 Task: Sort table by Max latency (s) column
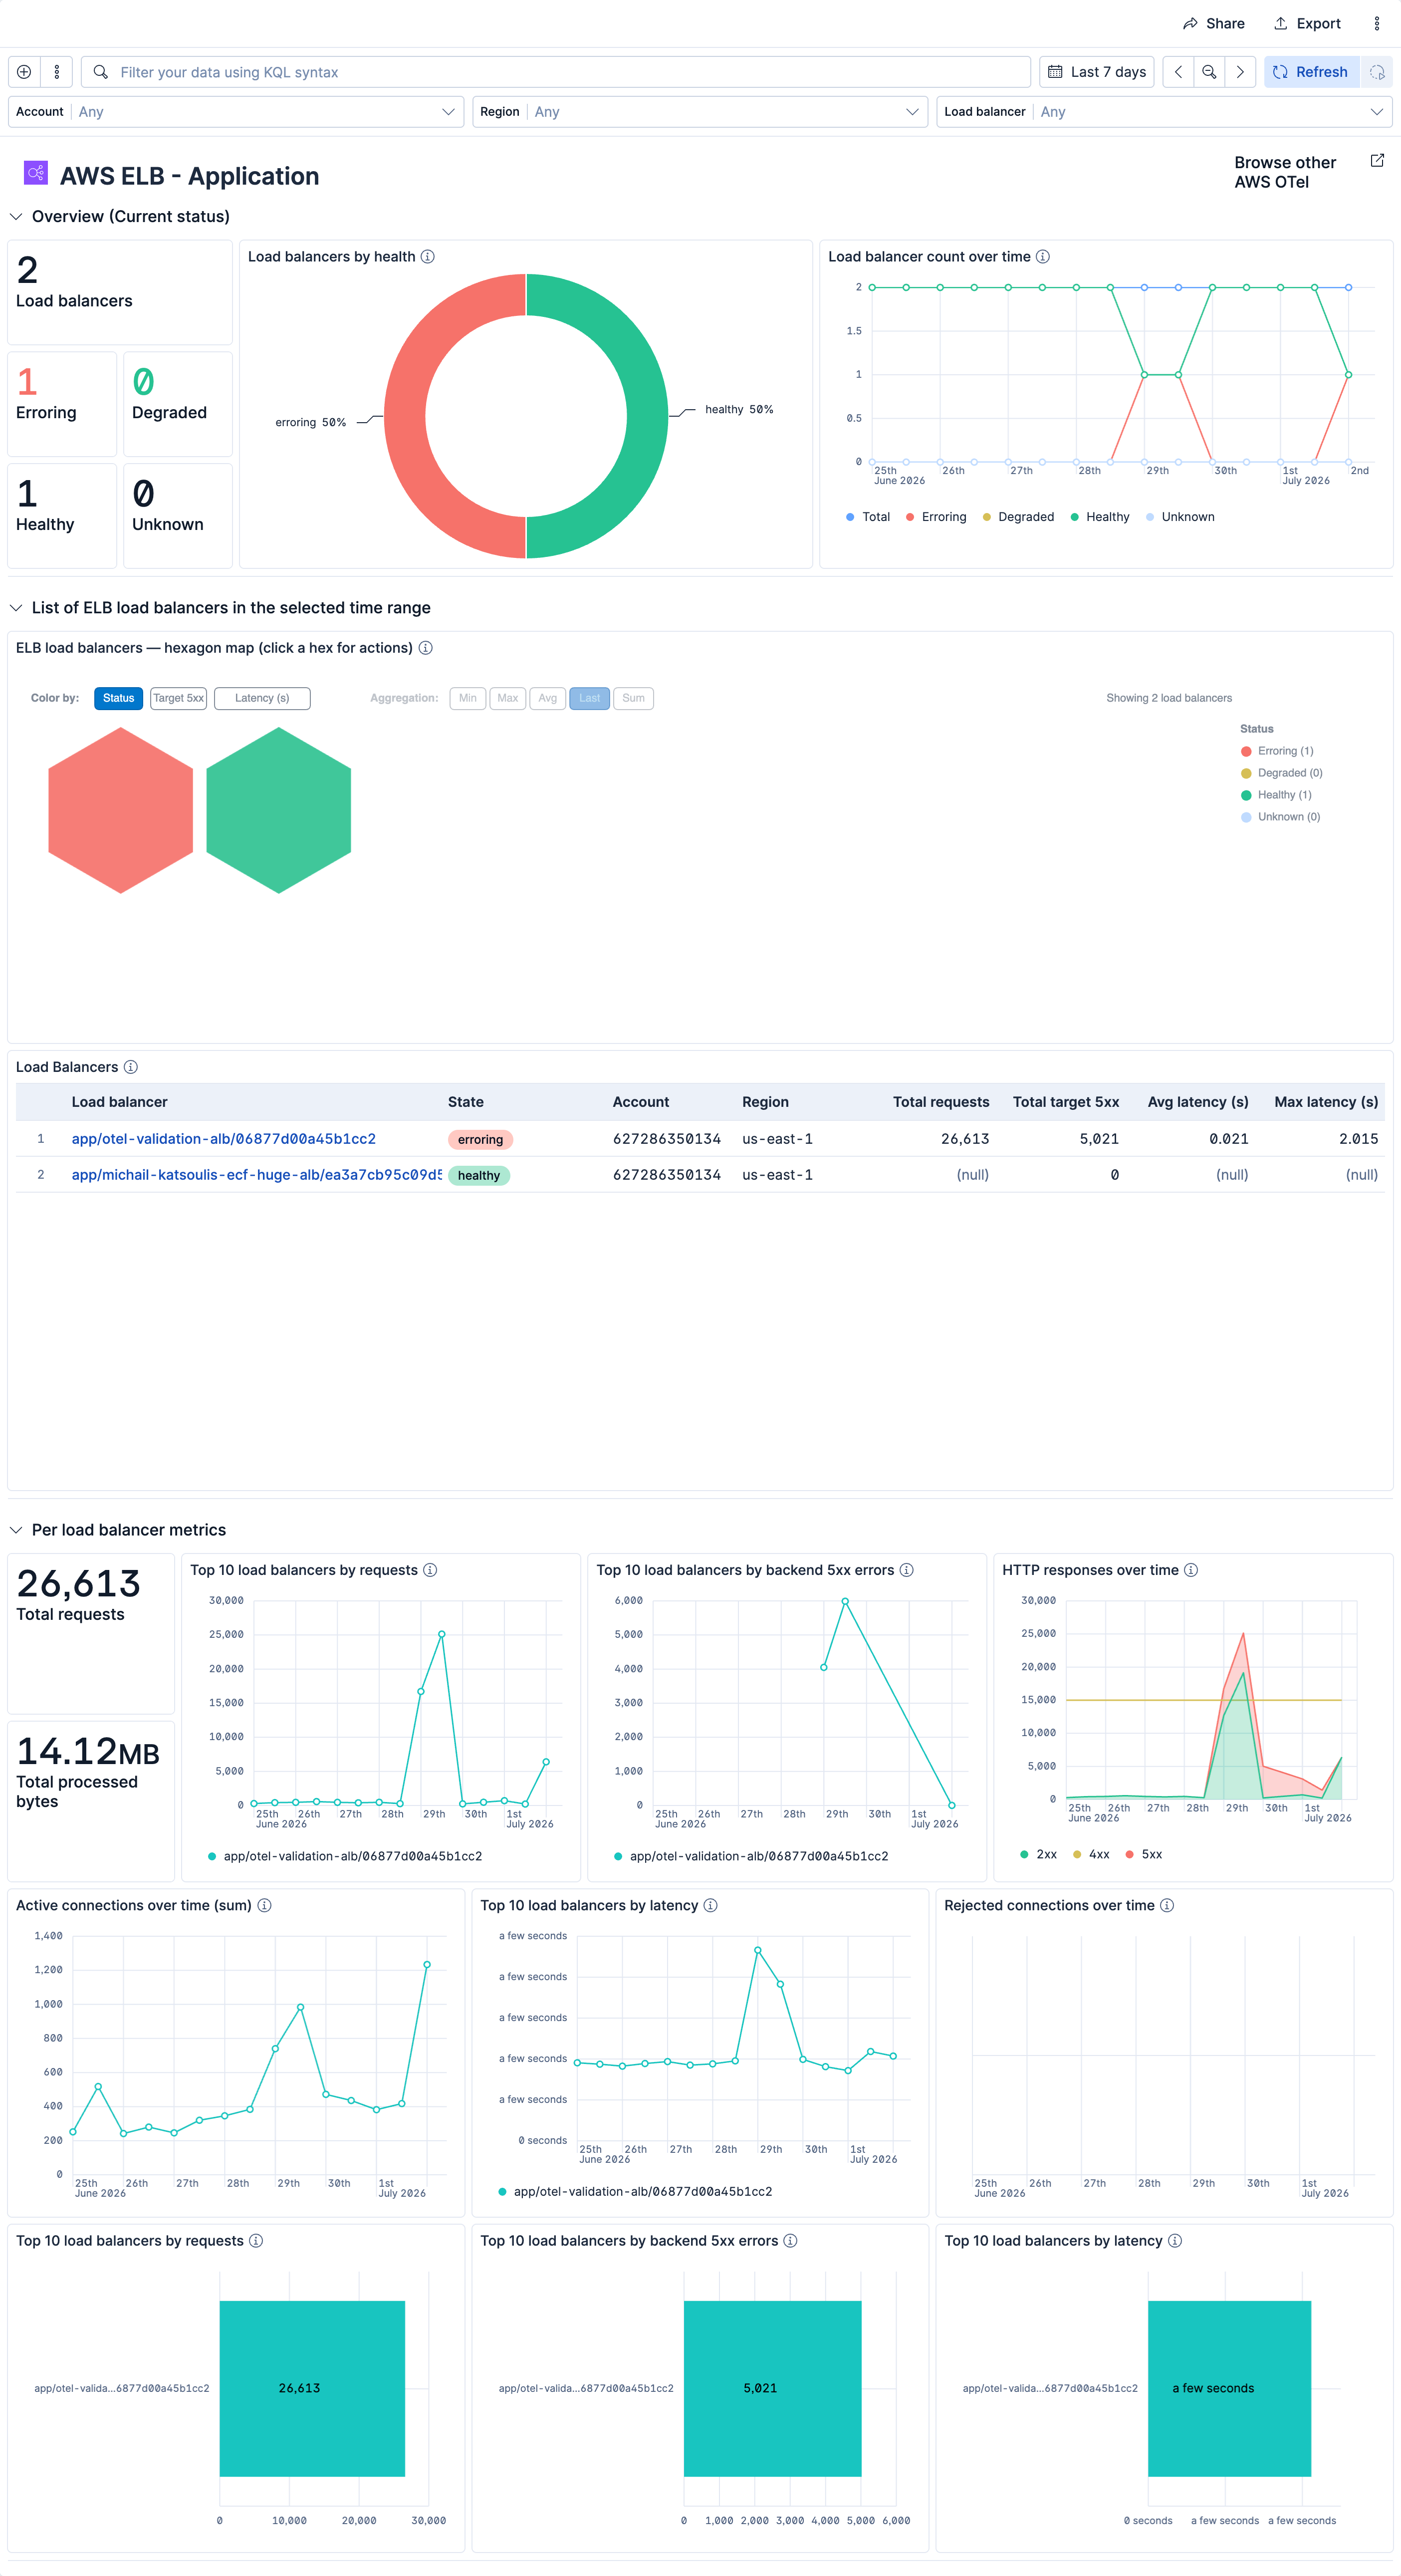click(1326, 1102)
